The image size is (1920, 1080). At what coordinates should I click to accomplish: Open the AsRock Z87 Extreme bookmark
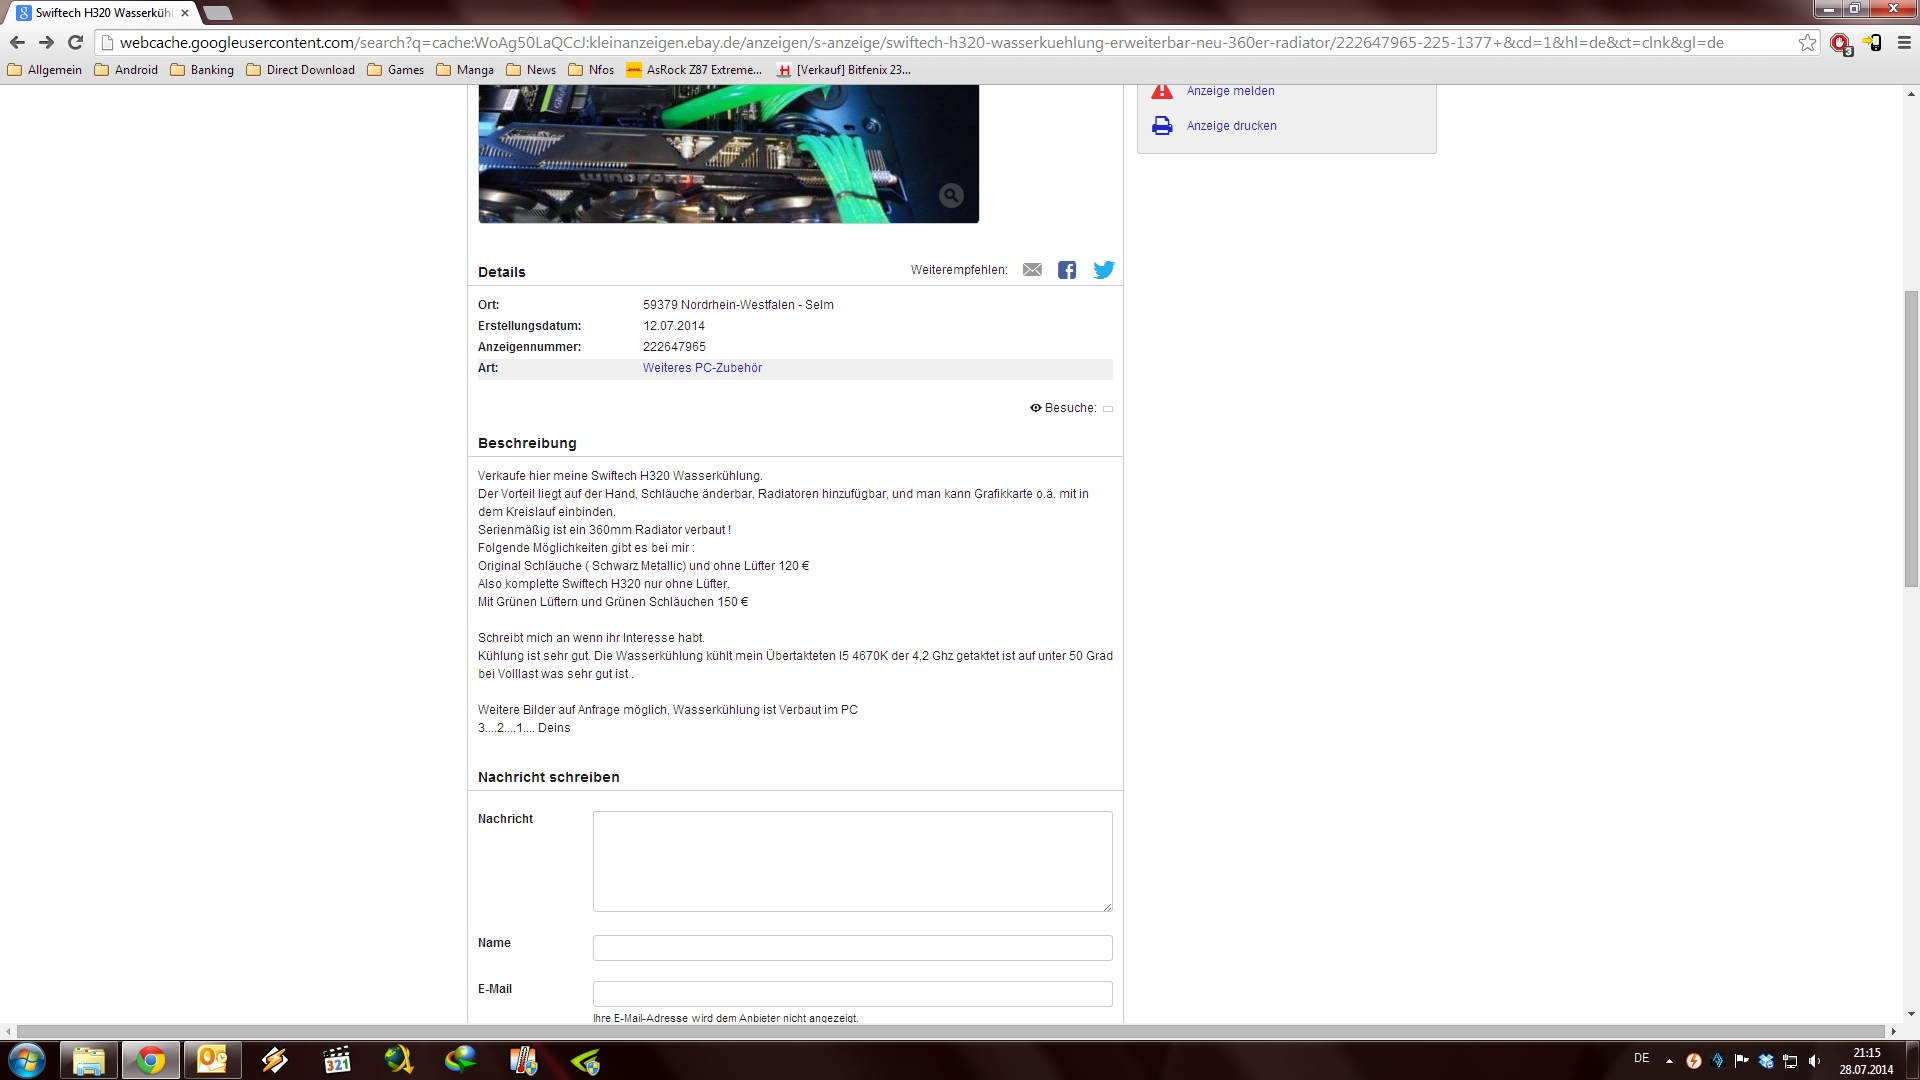tap(694, 70)
